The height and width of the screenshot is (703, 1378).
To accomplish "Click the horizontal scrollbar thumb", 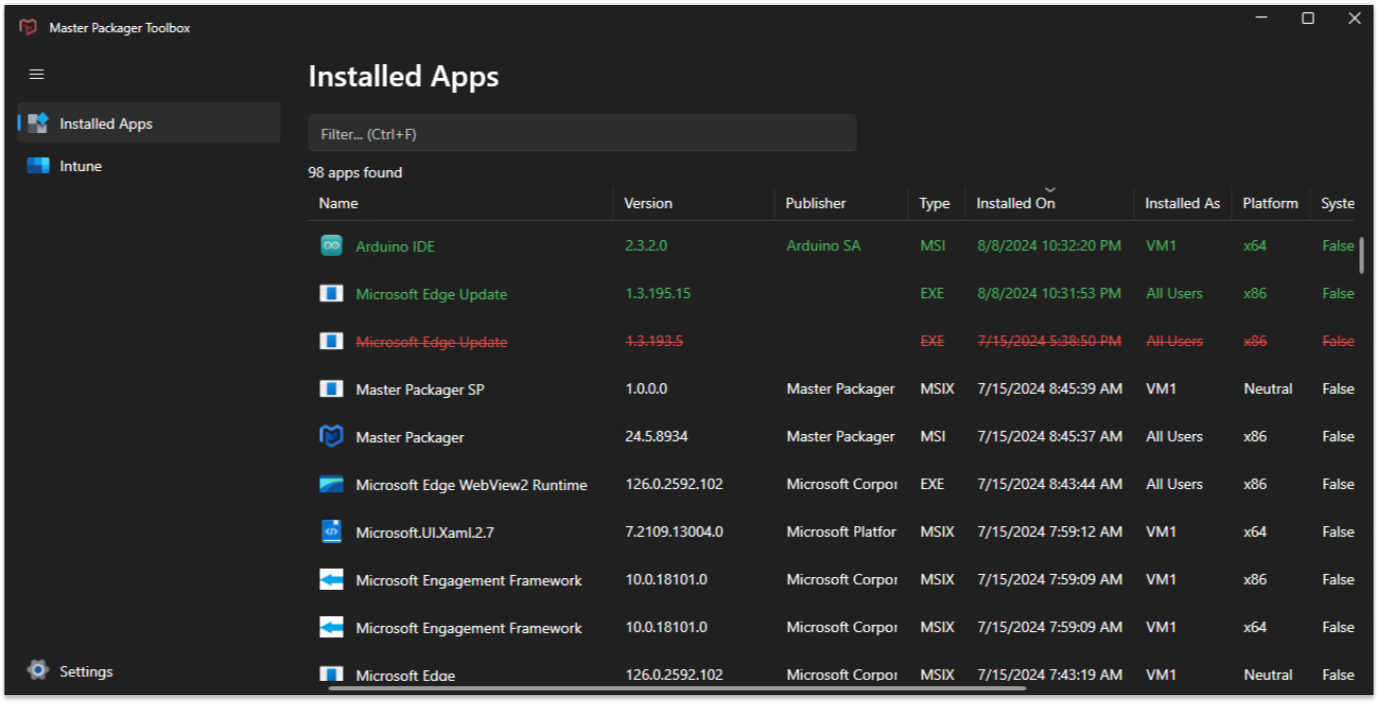I will [677, 688].
